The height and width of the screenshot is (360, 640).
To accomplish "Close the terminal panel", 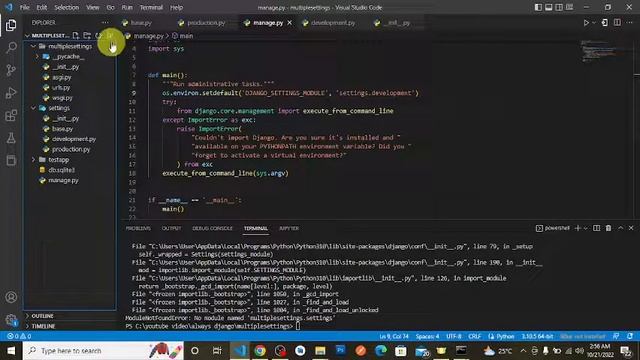I will [x=631, y=228].
